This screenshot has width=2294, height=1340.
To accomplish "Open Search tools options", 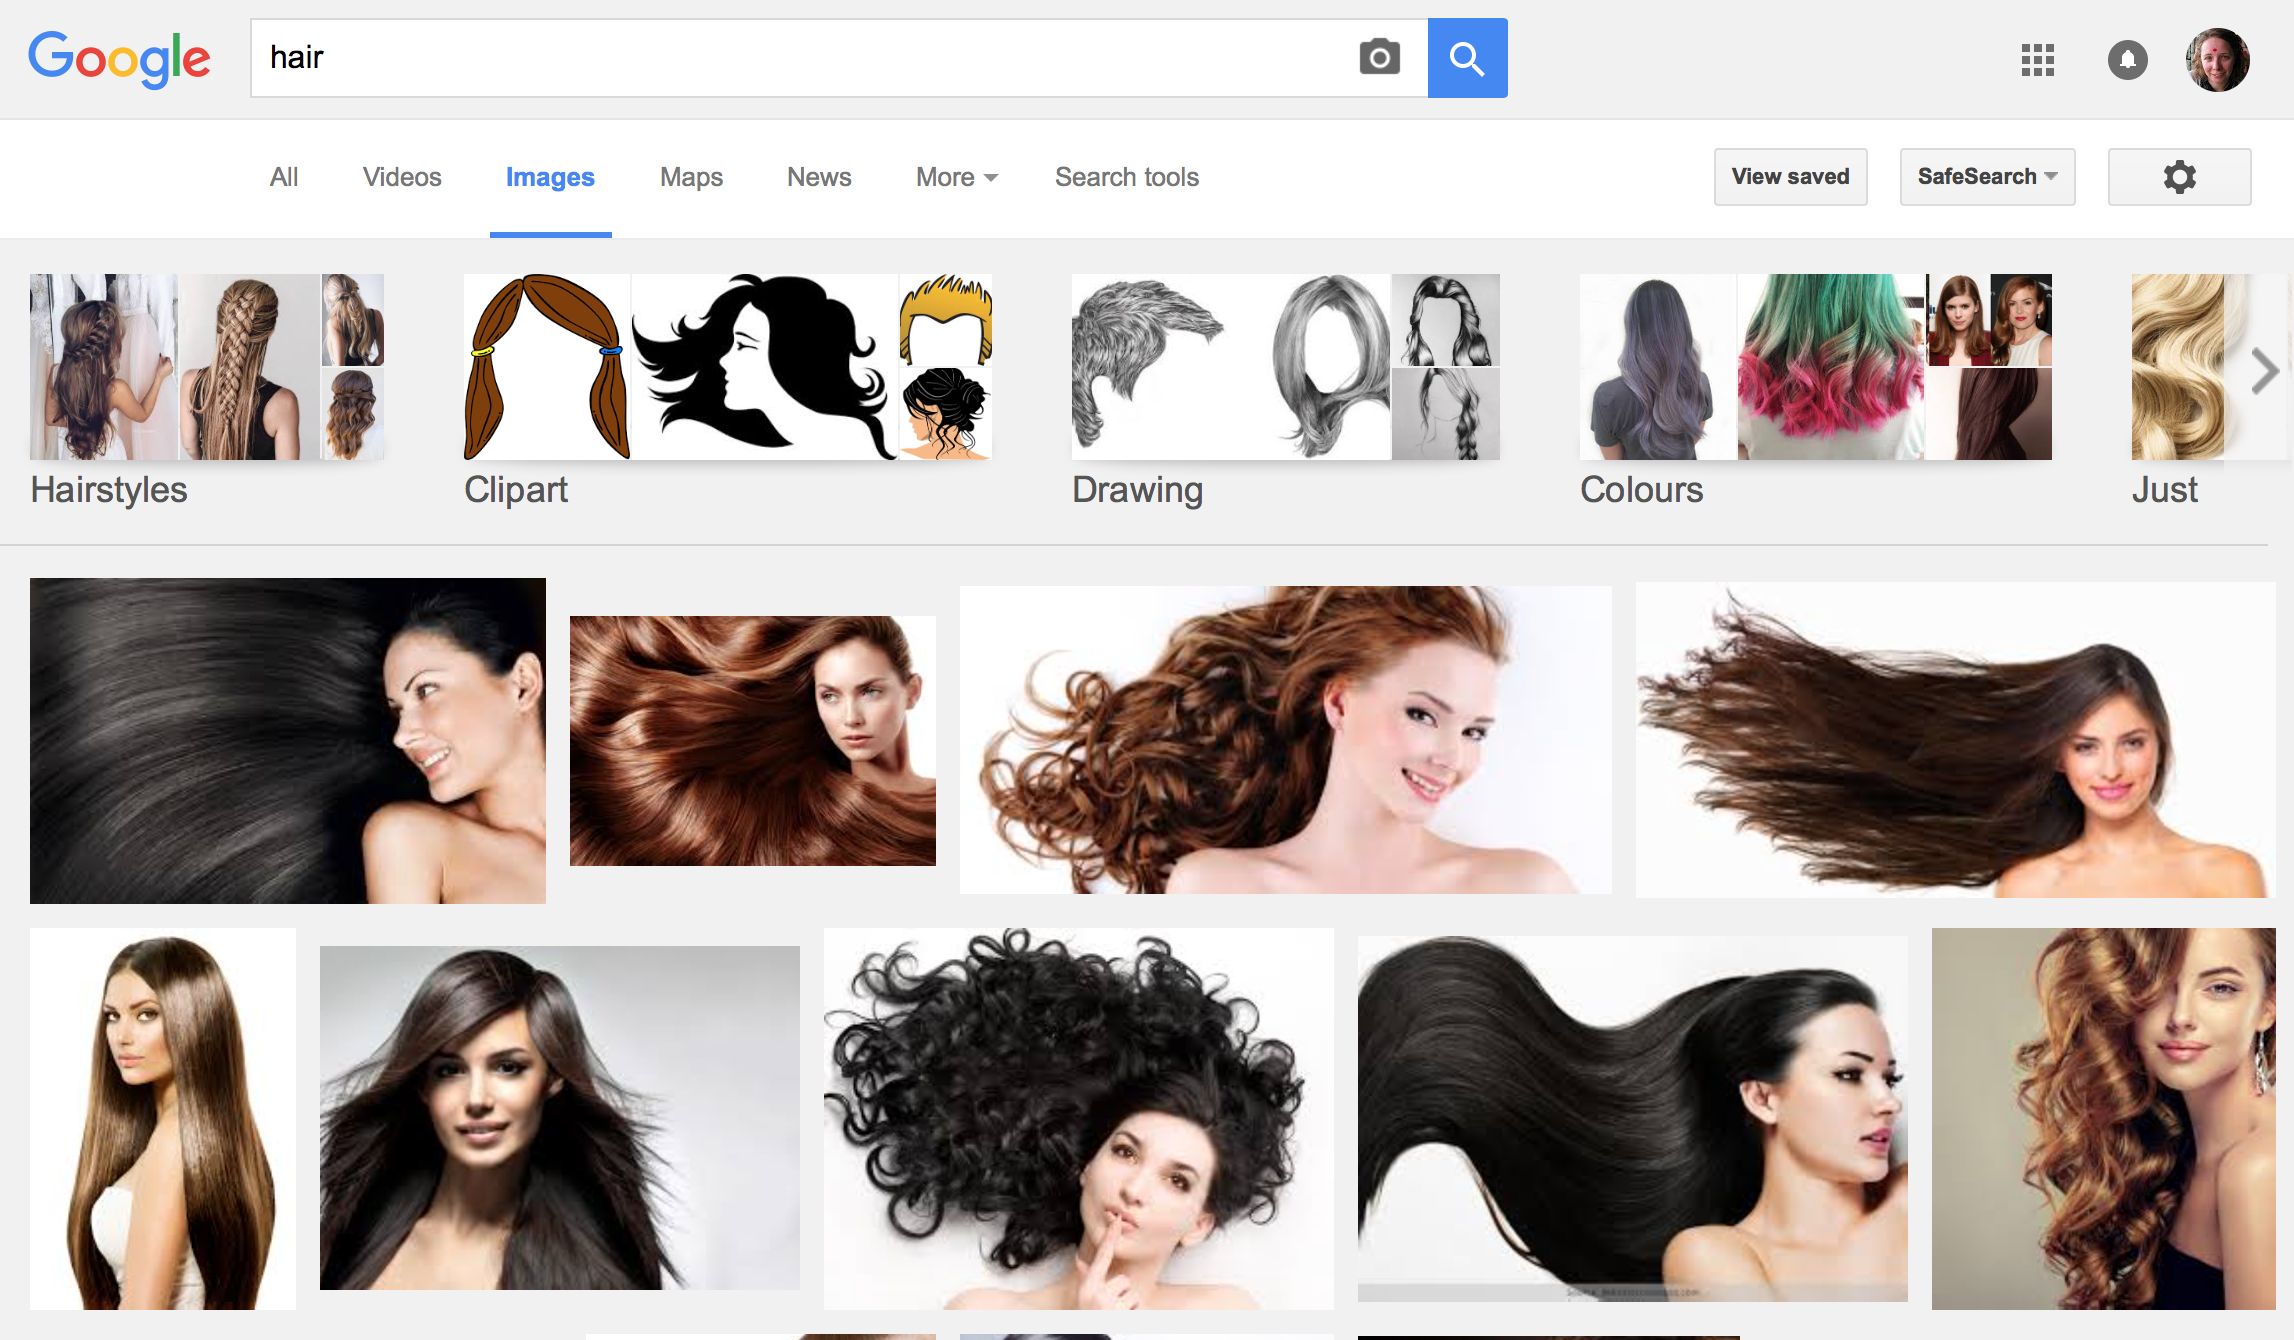I will (x=1126, y=177).
